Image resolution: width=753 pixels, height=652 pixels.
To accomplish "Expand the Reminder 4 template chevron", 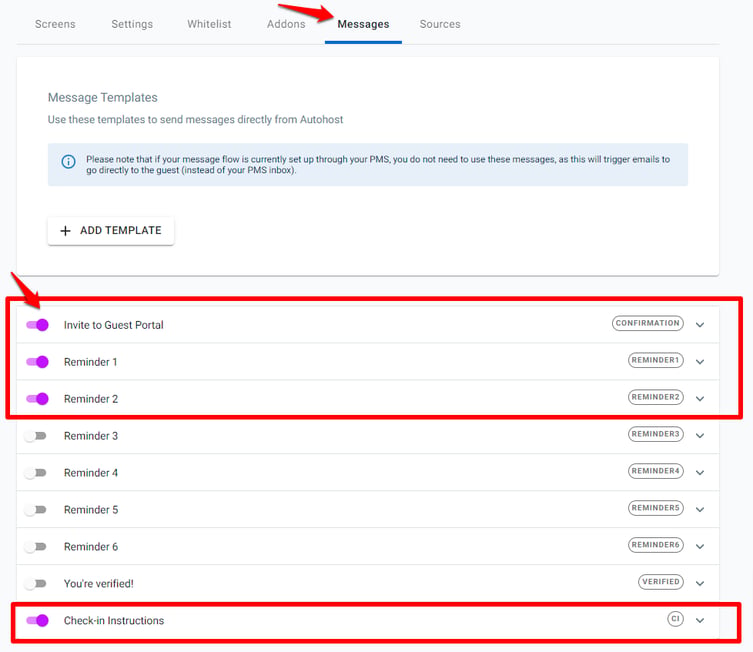I will pyautogui.click(x=700, y=473).
